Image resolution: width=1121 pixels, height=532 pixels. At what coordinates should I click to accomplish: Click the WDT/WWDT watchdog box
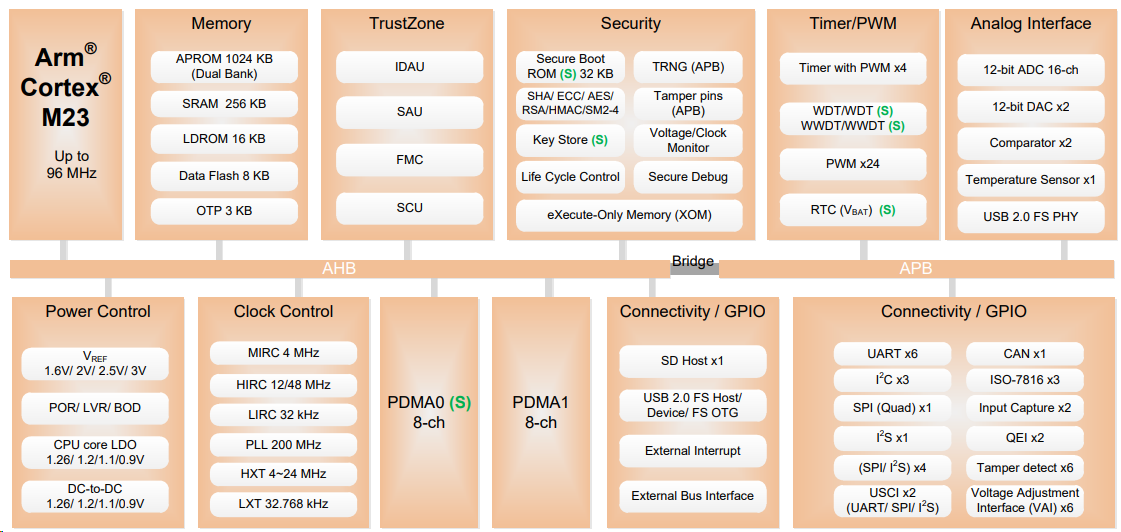click(x=853, y=119)
